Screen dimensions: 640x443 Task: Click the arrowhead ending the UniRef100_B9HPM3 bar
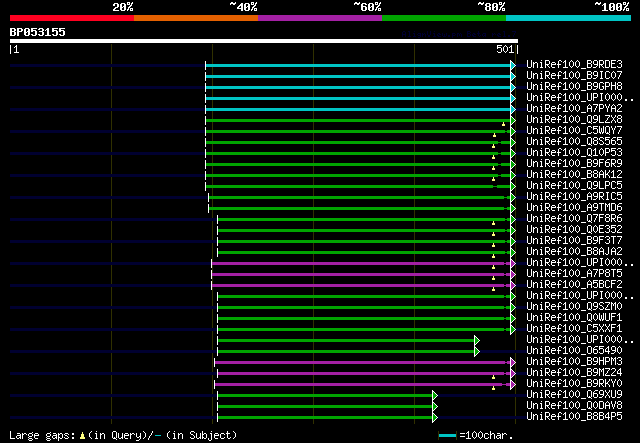pyautogui.click(x=513, y=362)
